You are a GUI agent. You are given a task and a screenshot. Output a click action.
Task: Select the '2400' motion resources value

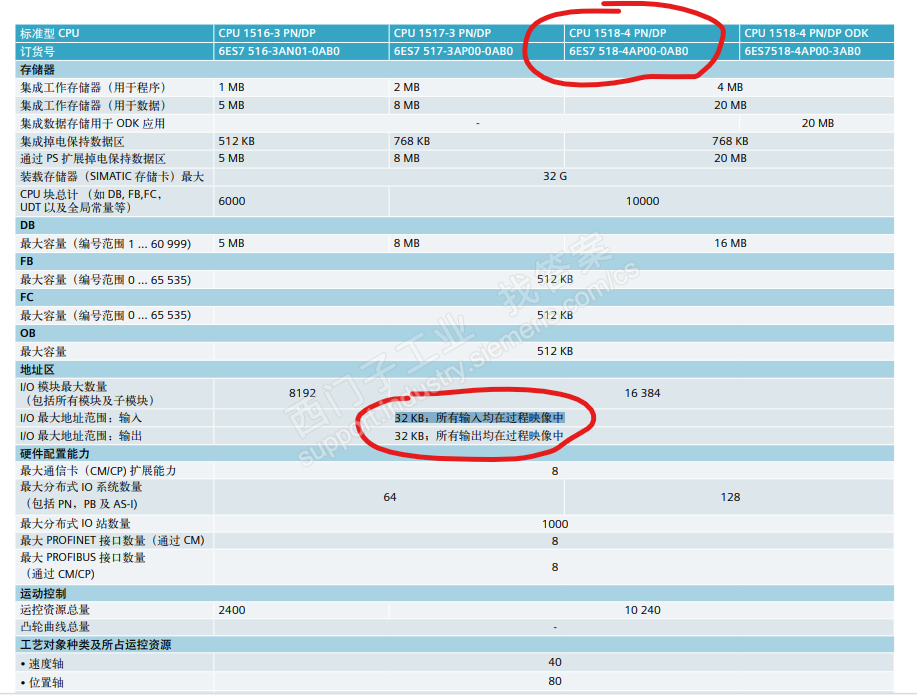coord(232,610)
